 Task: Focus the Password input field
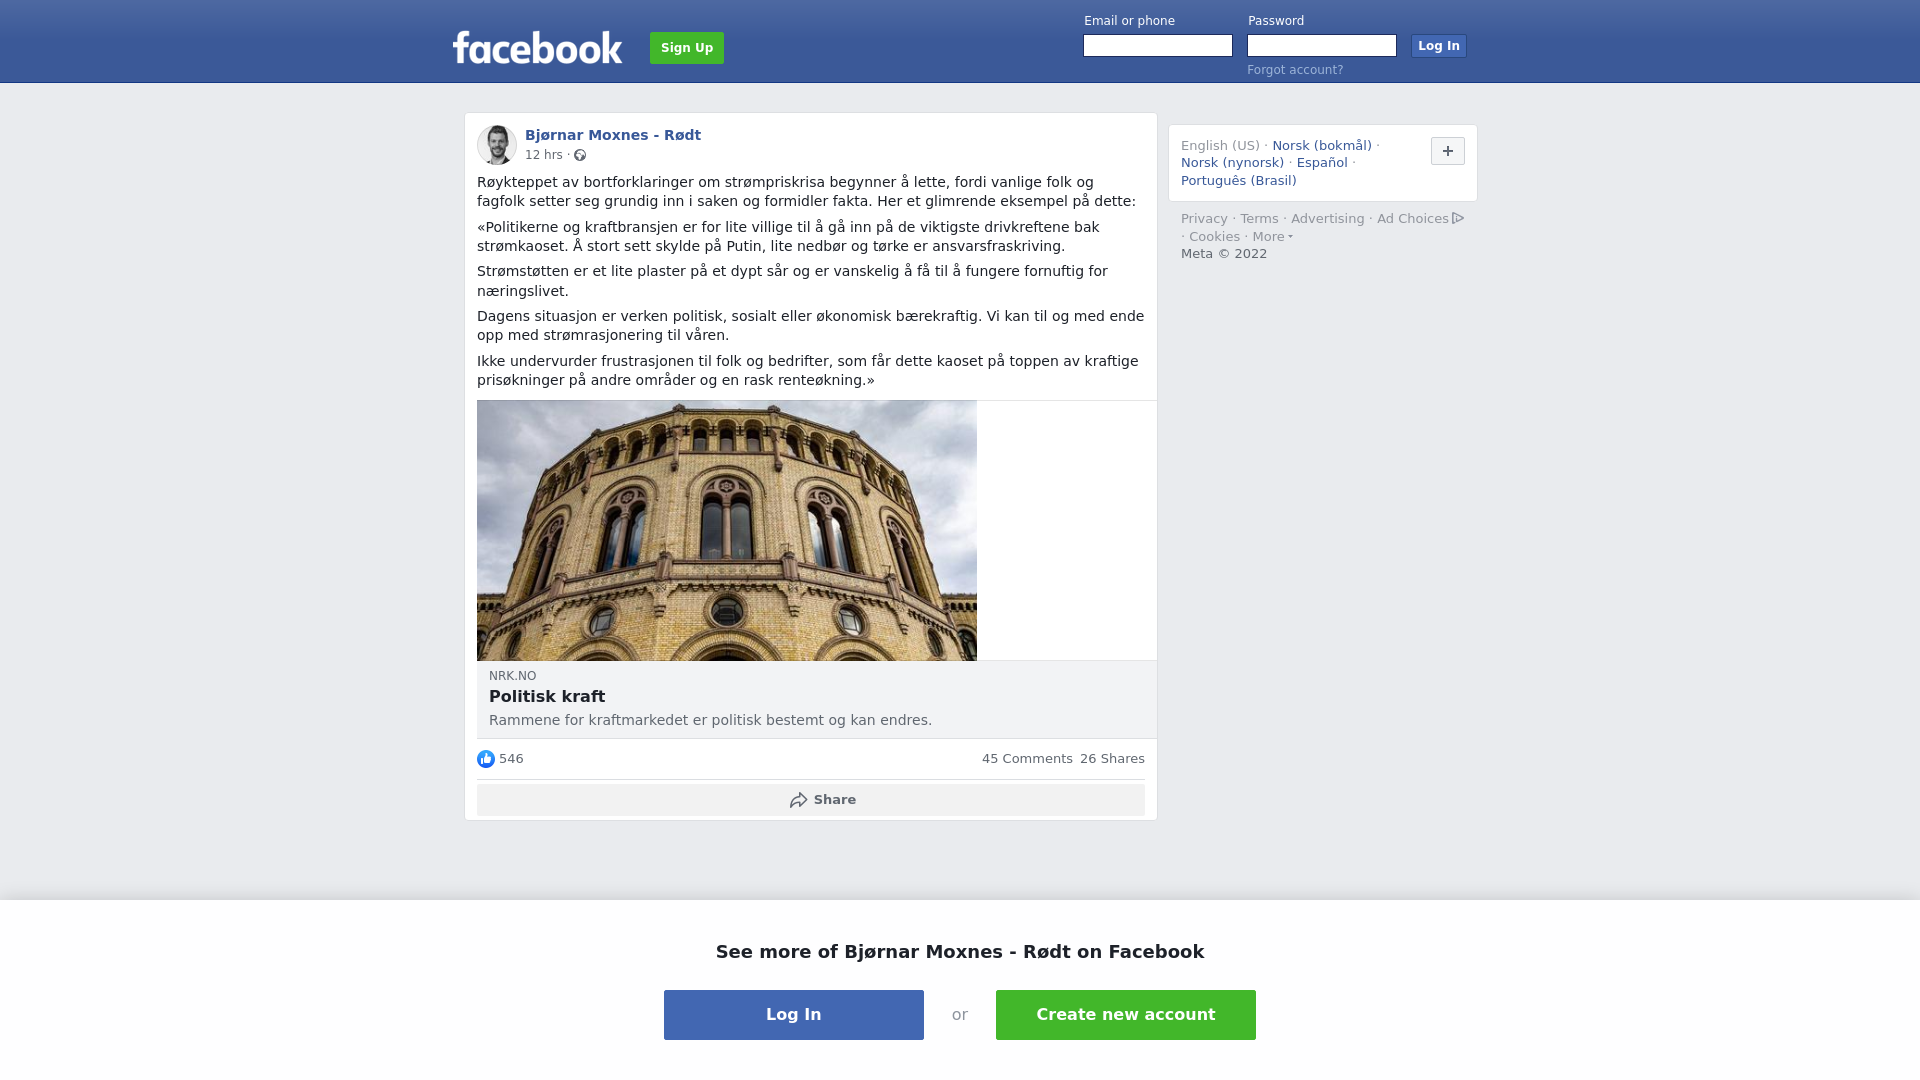[1322, 46]
